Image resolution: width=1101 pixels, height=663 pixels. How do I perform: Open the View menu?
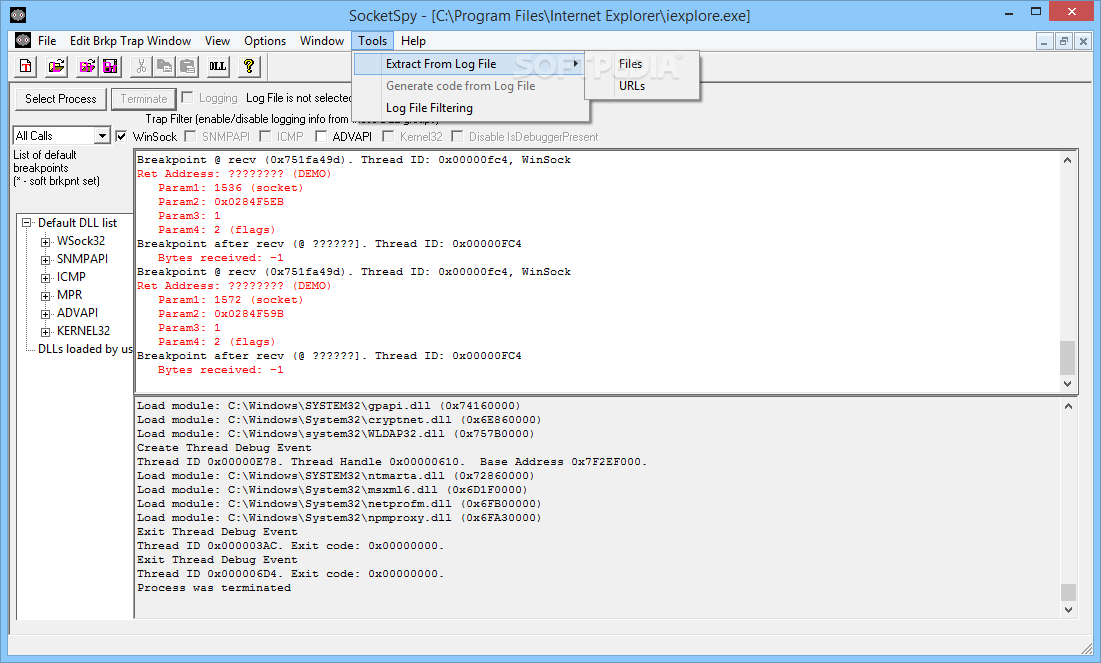[217, 41]
